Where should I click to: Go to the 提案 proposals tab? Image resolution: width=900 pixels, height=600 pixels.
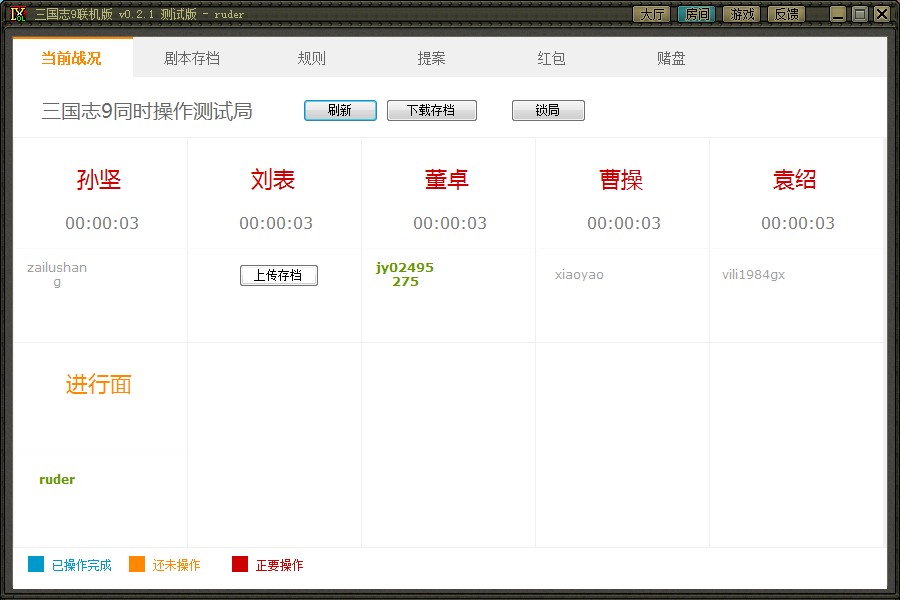[432, 58]
